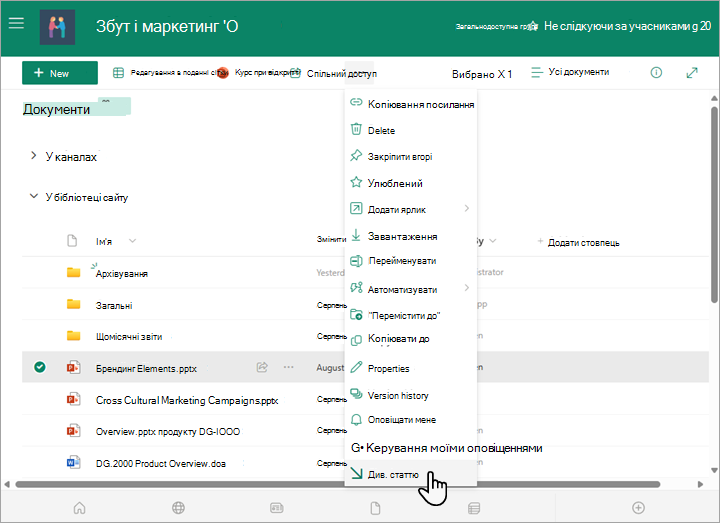Image resolution: width=720 pixels, height=523 pixels.
Task: Open the lists icon in bottom bar
Action: point(474,508)
